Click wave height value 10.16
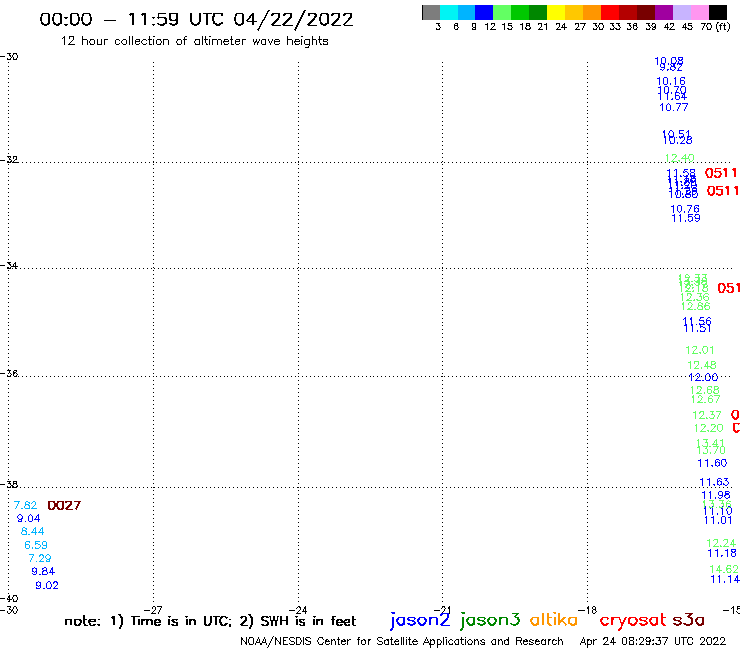 tap(671, 81)
